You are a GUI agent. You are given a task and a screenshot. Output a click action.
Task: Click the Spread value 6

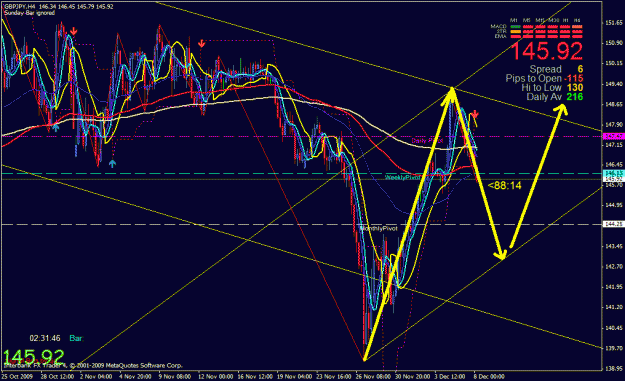tap(580, 69)
